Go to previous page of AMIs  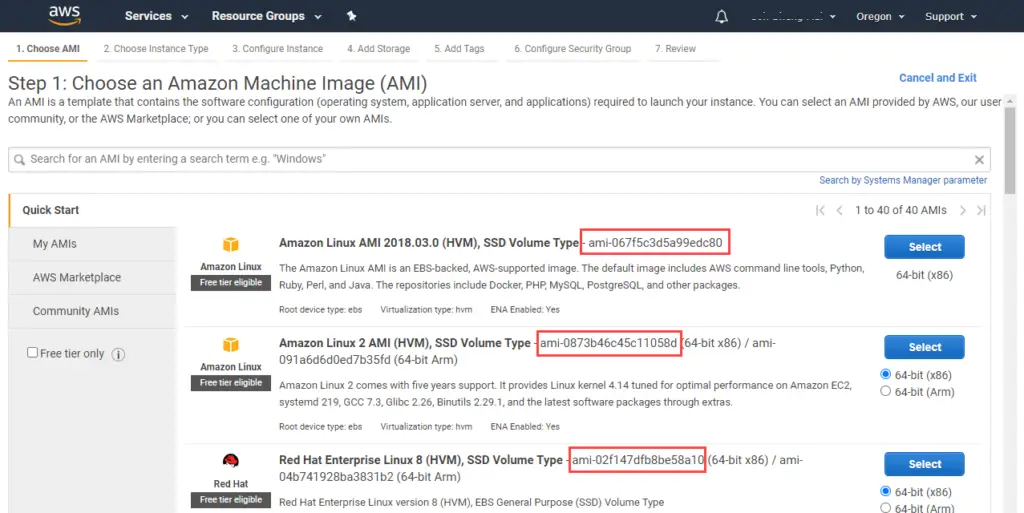pyautogui.click(x=840, y=210)
